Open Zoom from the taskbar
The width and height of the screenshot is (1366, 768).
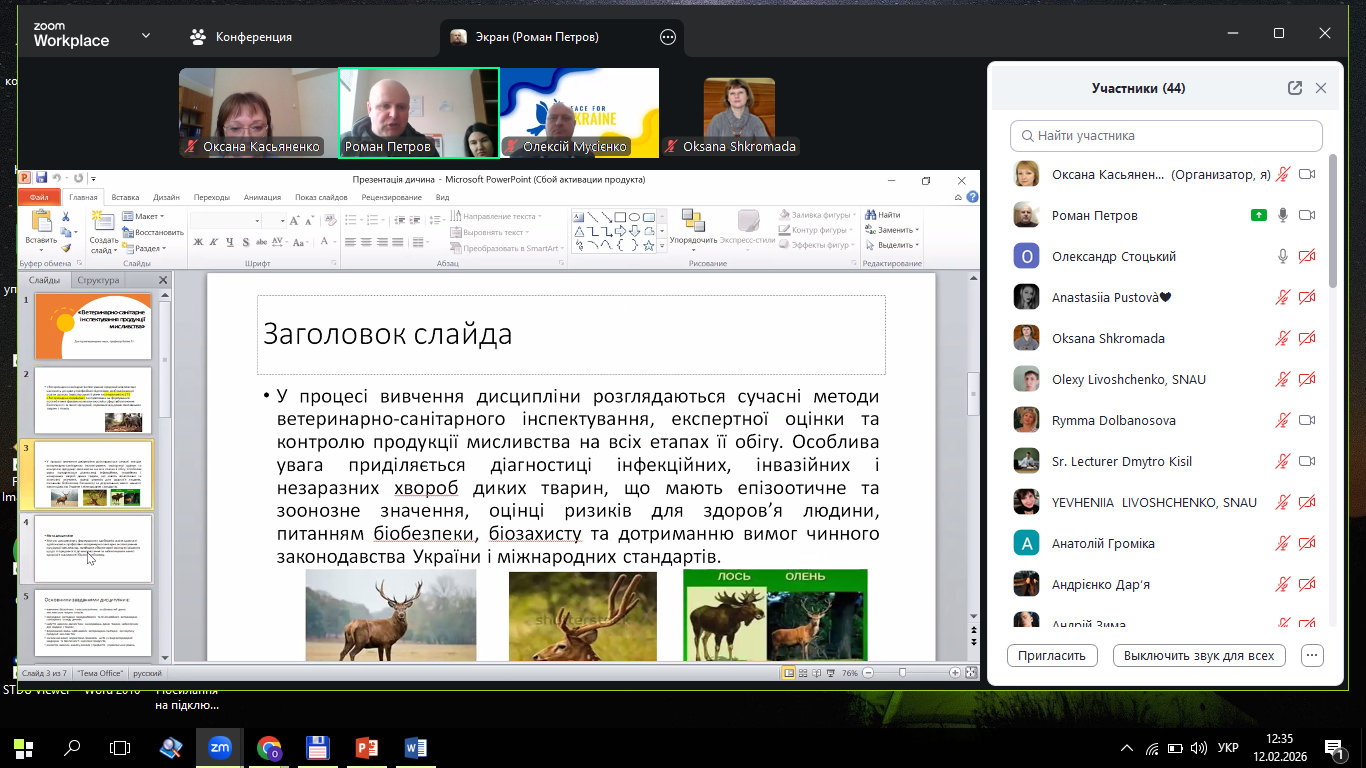(x=219, y=747)
